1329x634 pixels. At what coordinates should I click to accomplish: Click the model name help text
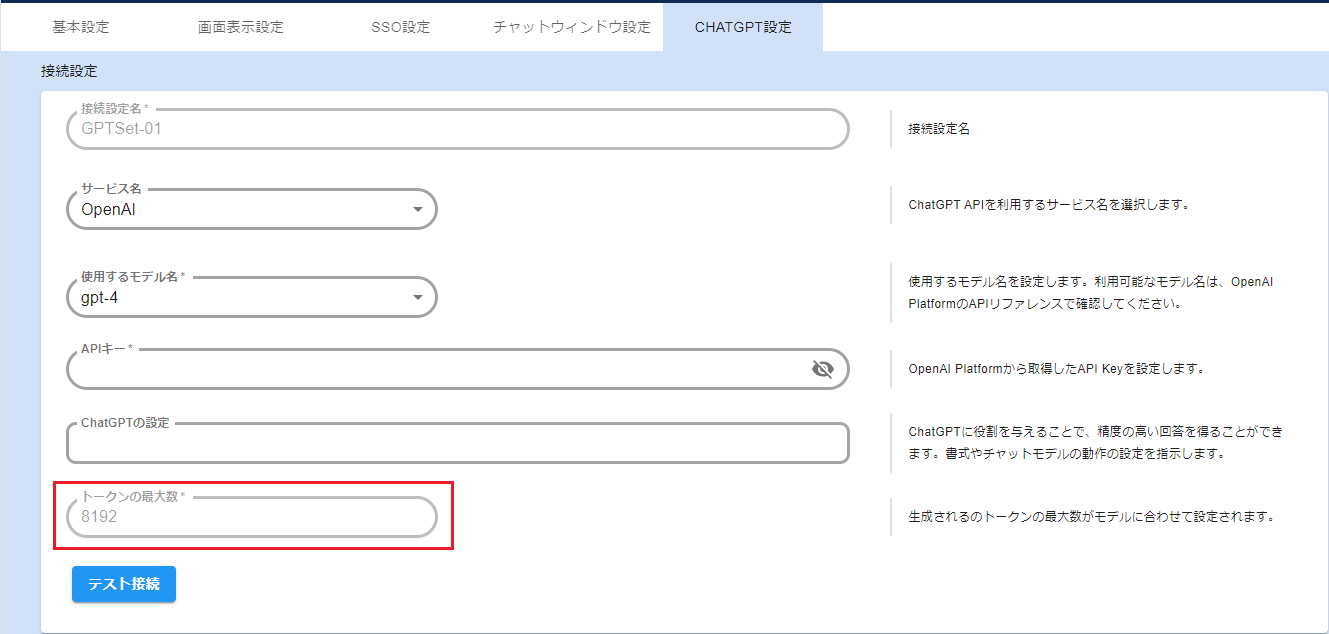point(1090,293)
